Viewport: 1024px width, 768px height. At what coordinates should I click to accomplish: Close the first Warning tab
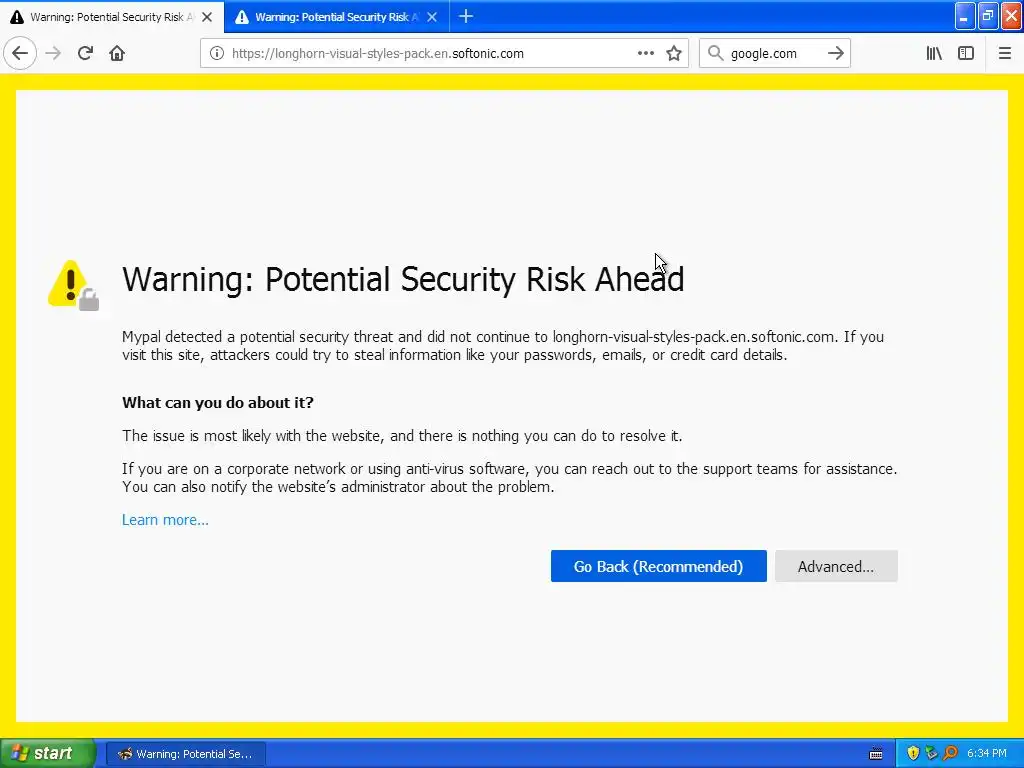point(207,17)
